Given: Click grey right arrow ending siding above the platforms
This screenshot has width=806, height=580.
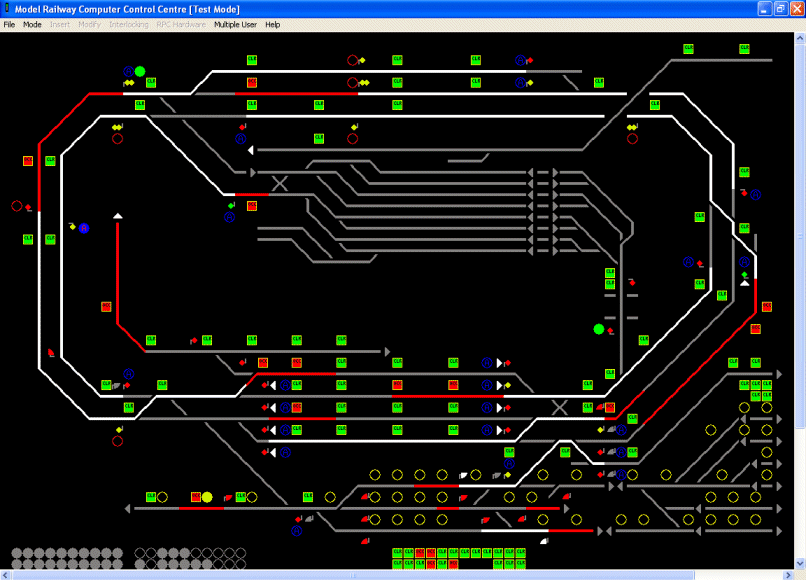Looking at the screenshot, I should tap(387, 352).
